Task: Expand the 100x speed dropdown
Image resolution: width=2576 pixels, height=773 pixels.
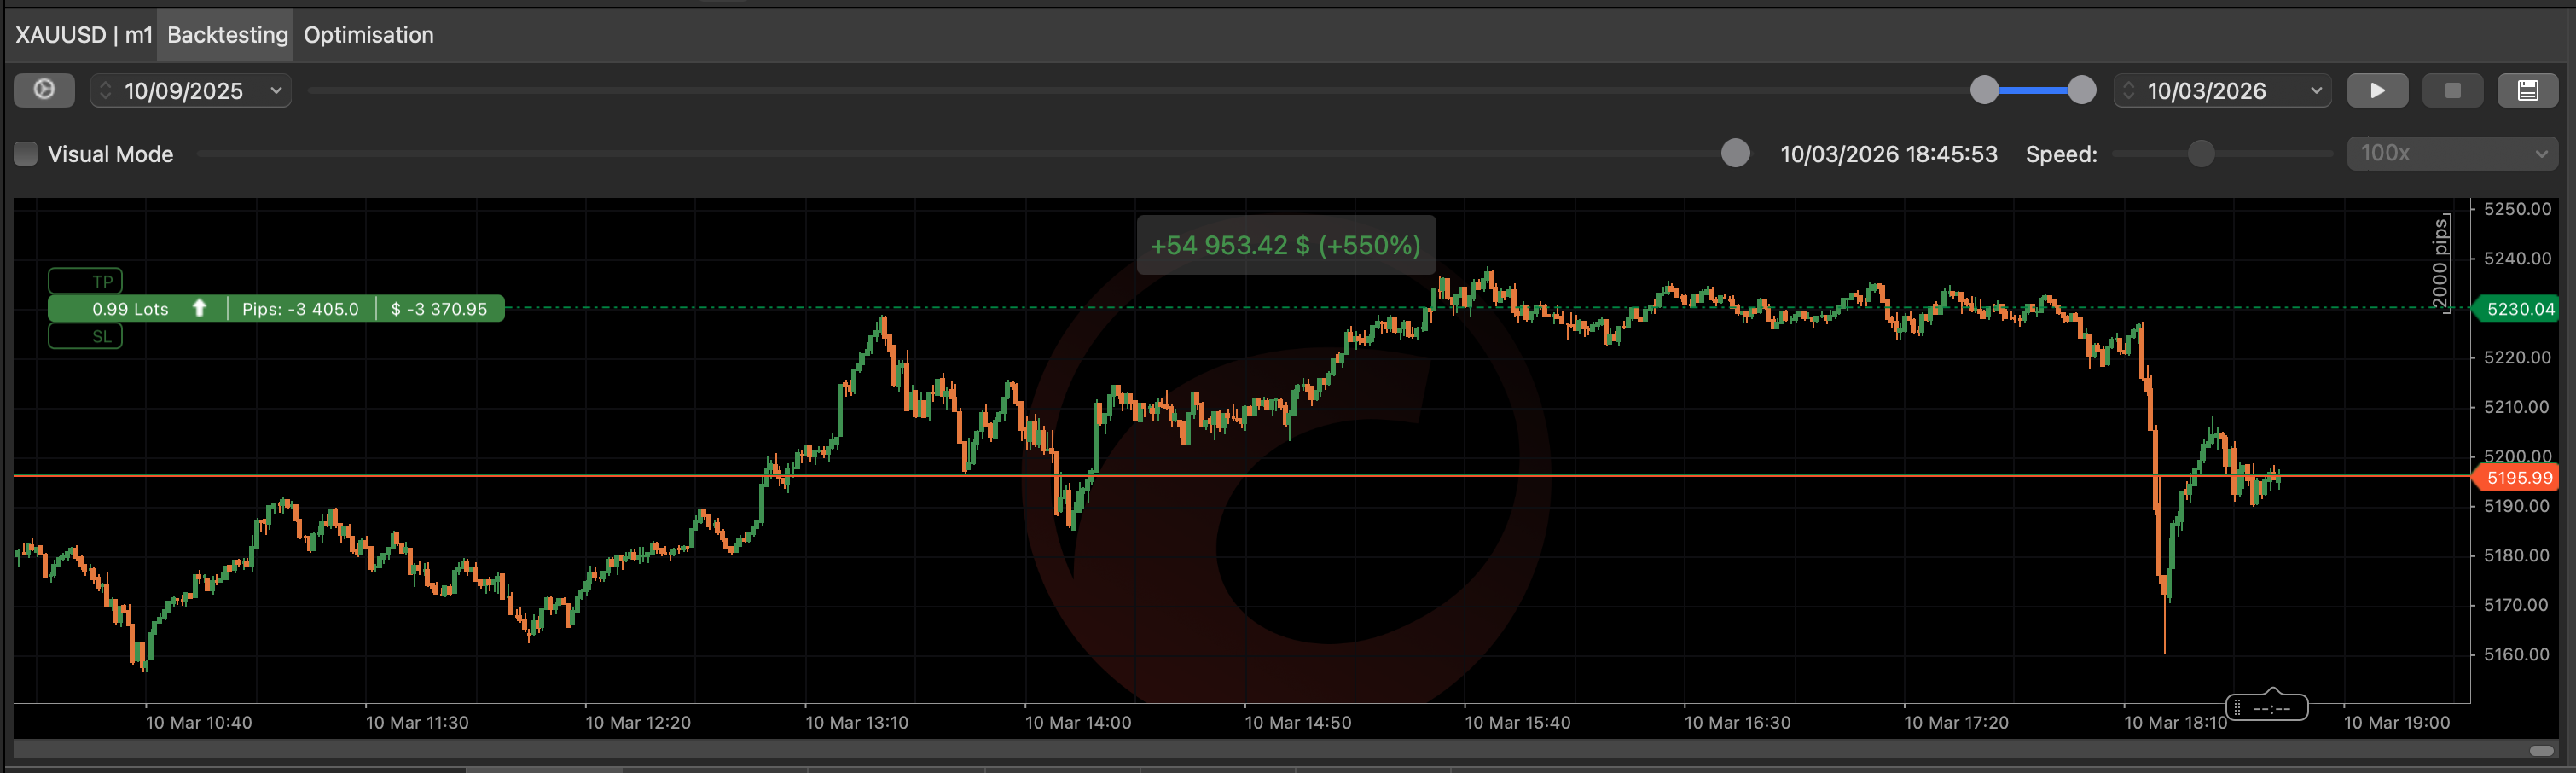Action: 2540,154
